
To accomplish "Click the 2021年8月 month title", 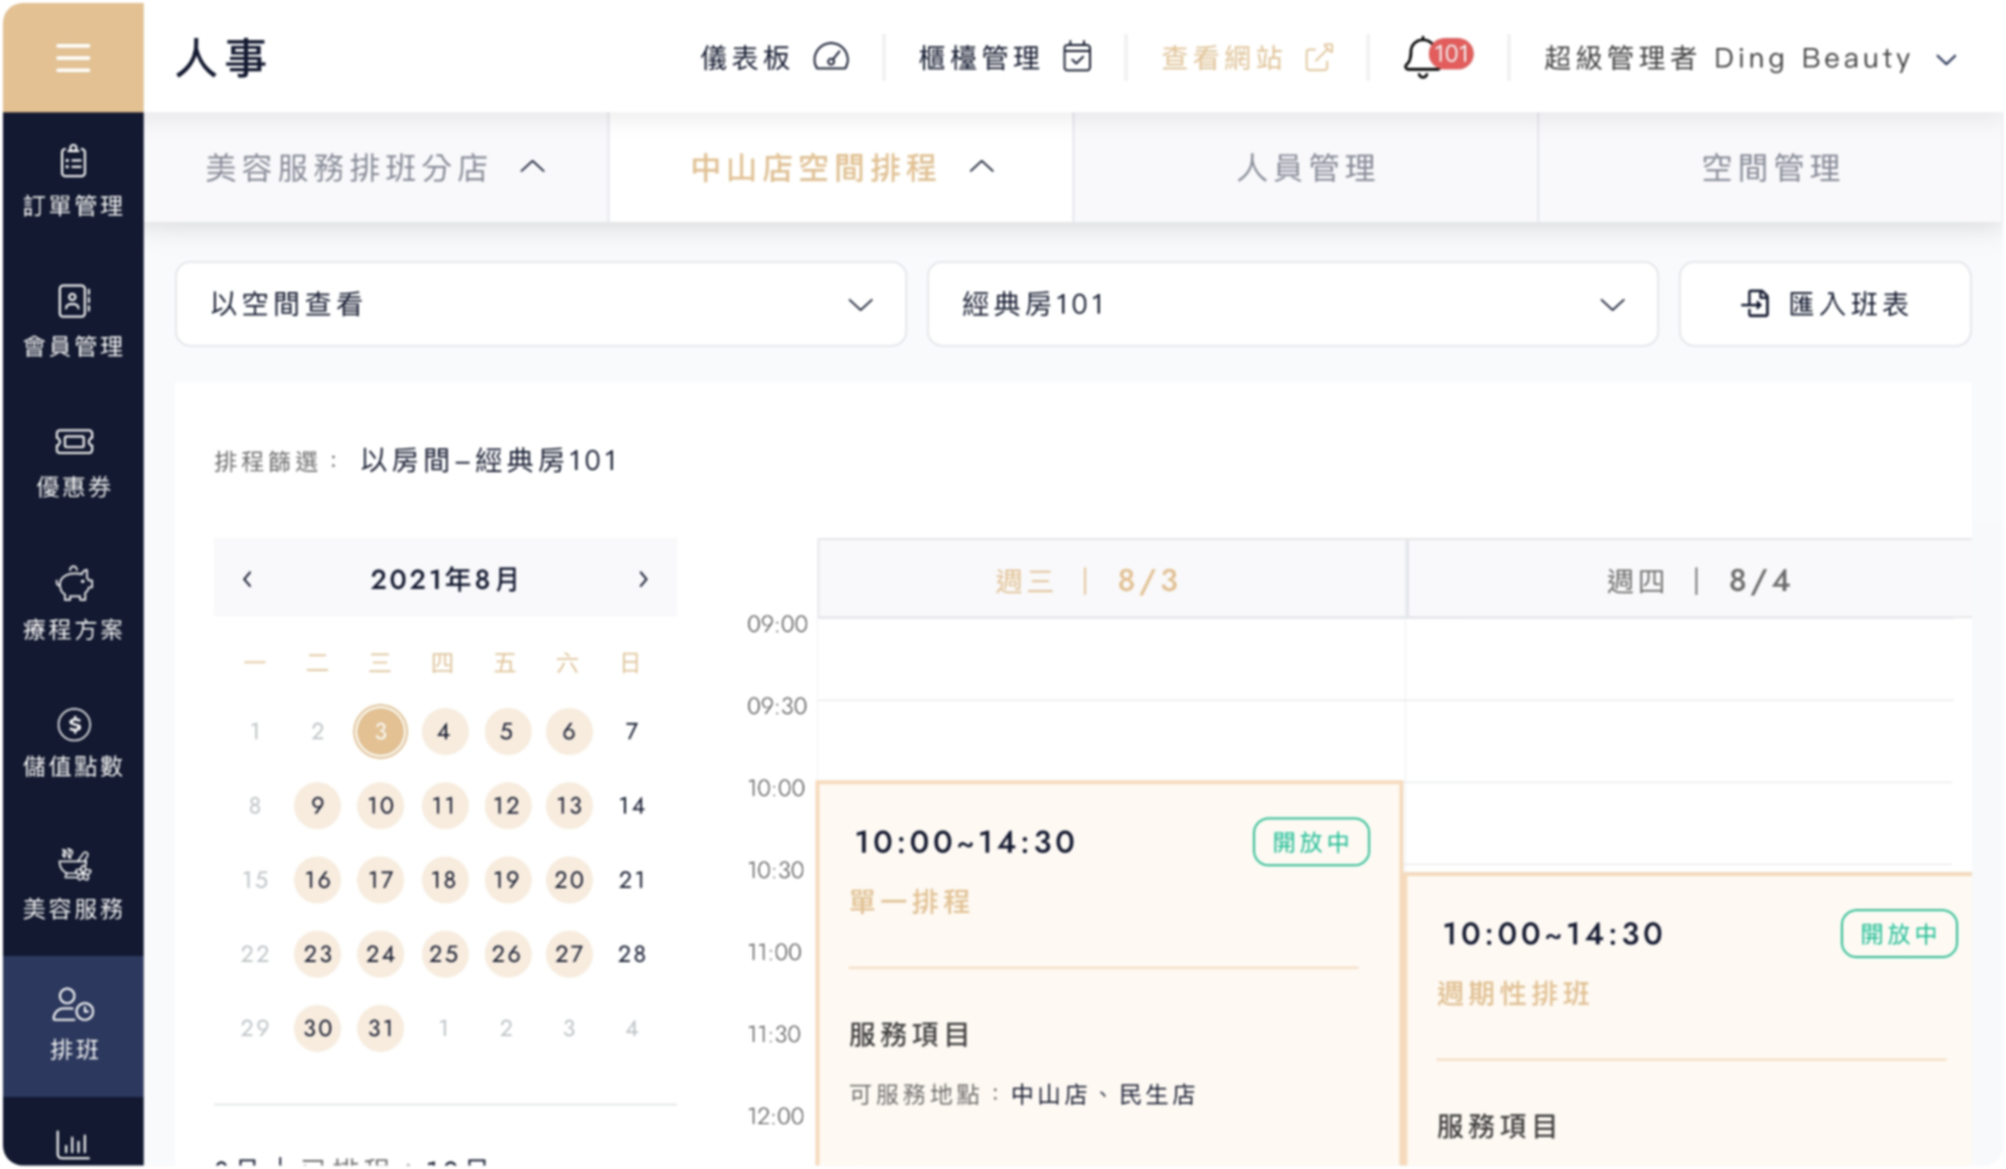I will point(444,579).
